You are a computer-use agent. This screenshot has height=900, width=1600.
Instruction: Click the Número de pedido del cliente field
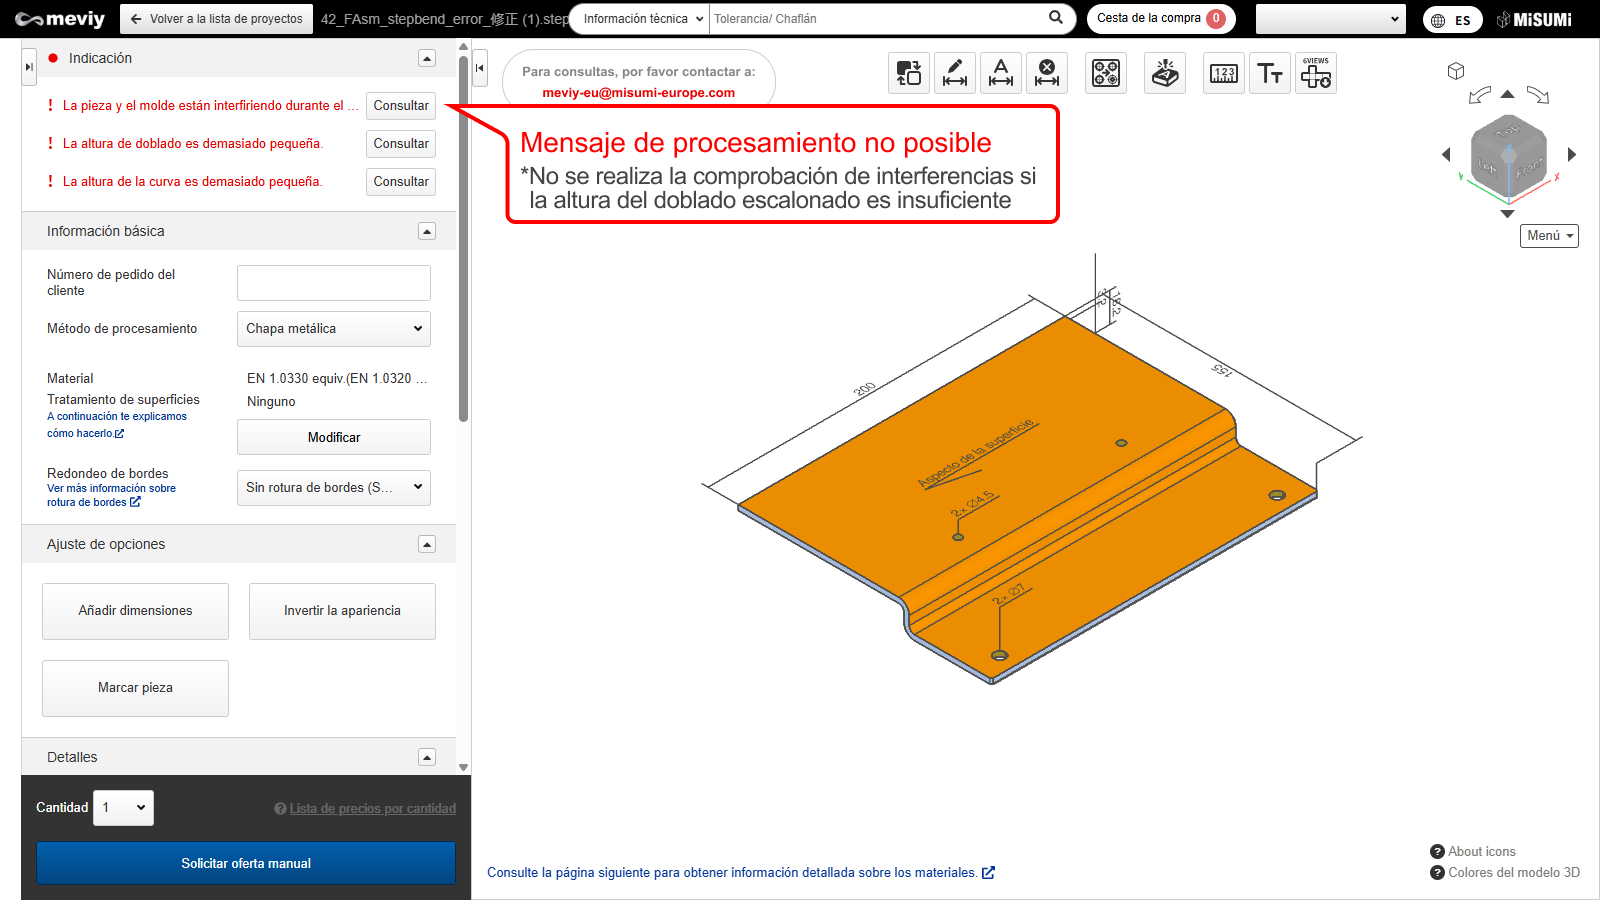tap(333, 283)
